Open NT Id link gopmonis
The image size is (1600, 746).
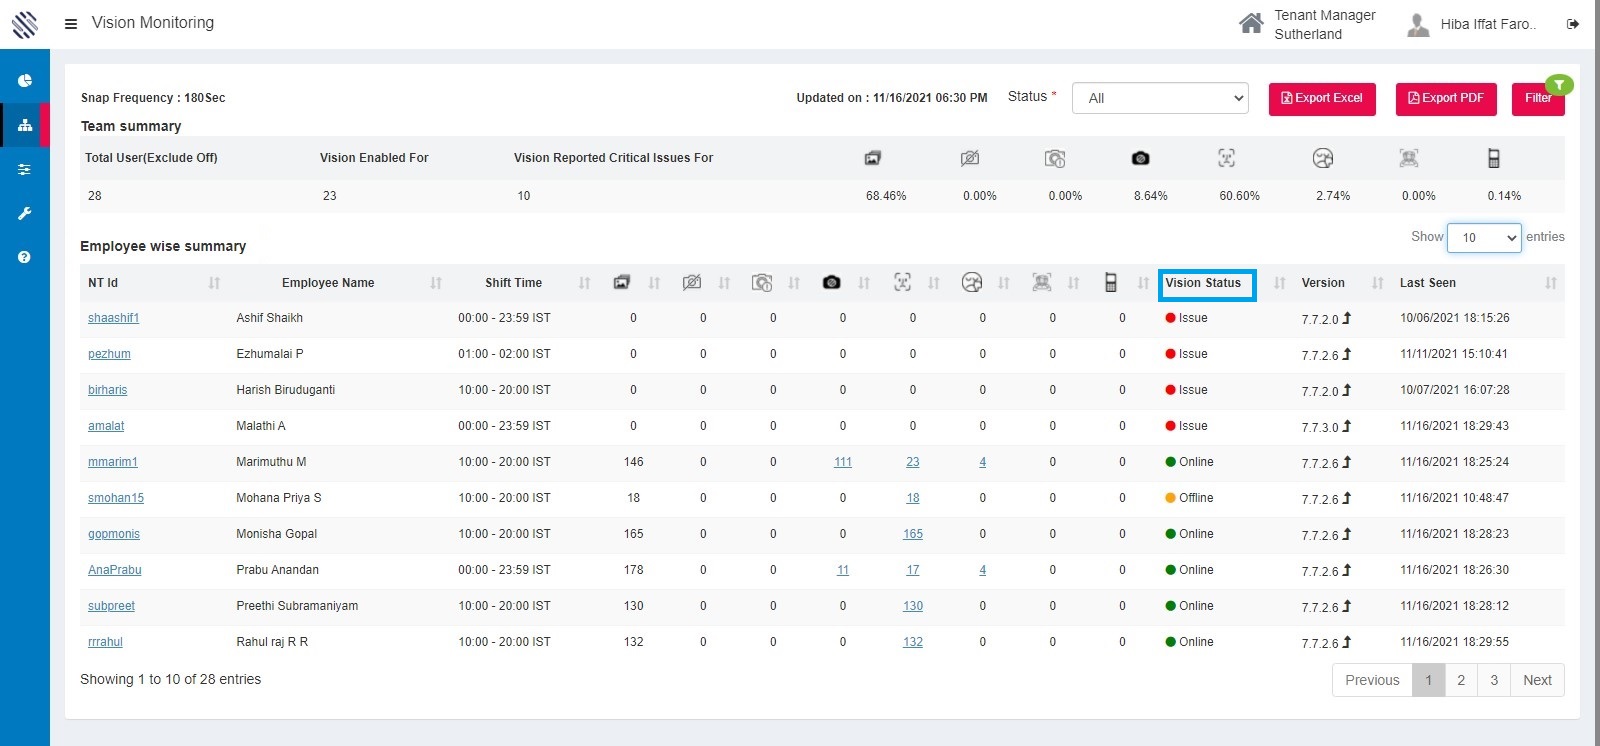(x=114, y=534)
